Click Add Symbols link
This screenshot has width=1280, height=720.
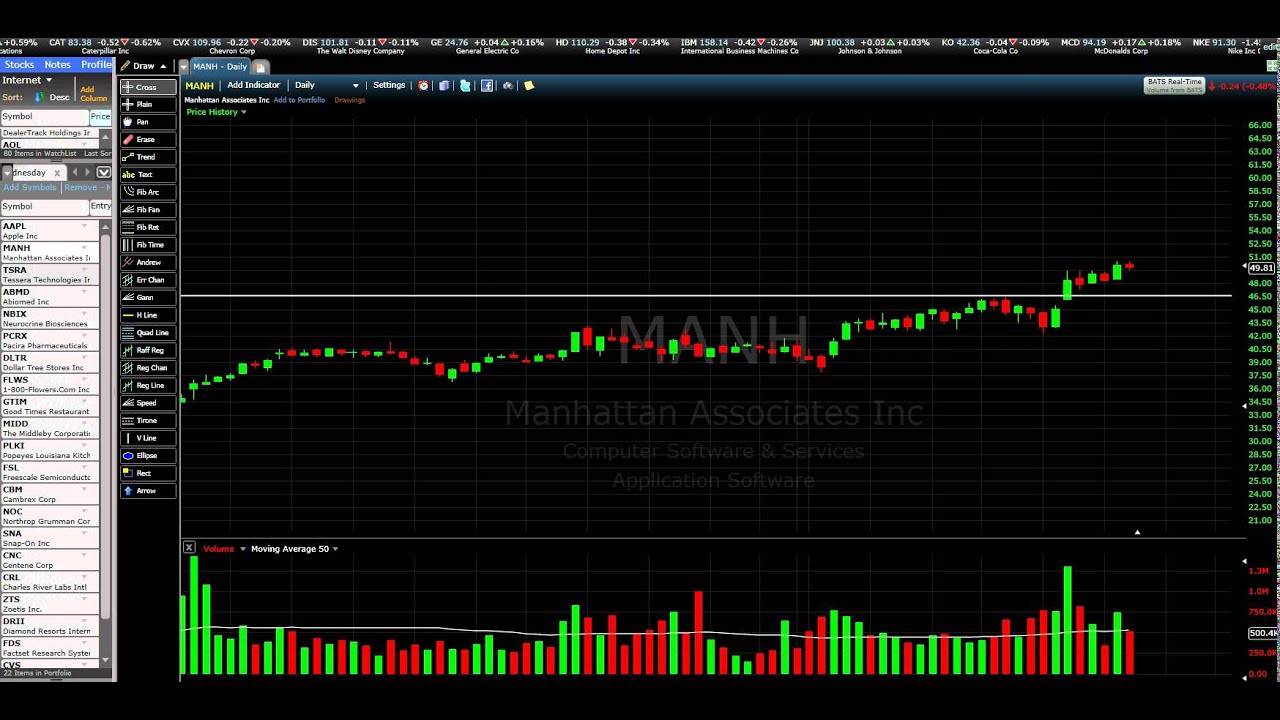[30, 187]
